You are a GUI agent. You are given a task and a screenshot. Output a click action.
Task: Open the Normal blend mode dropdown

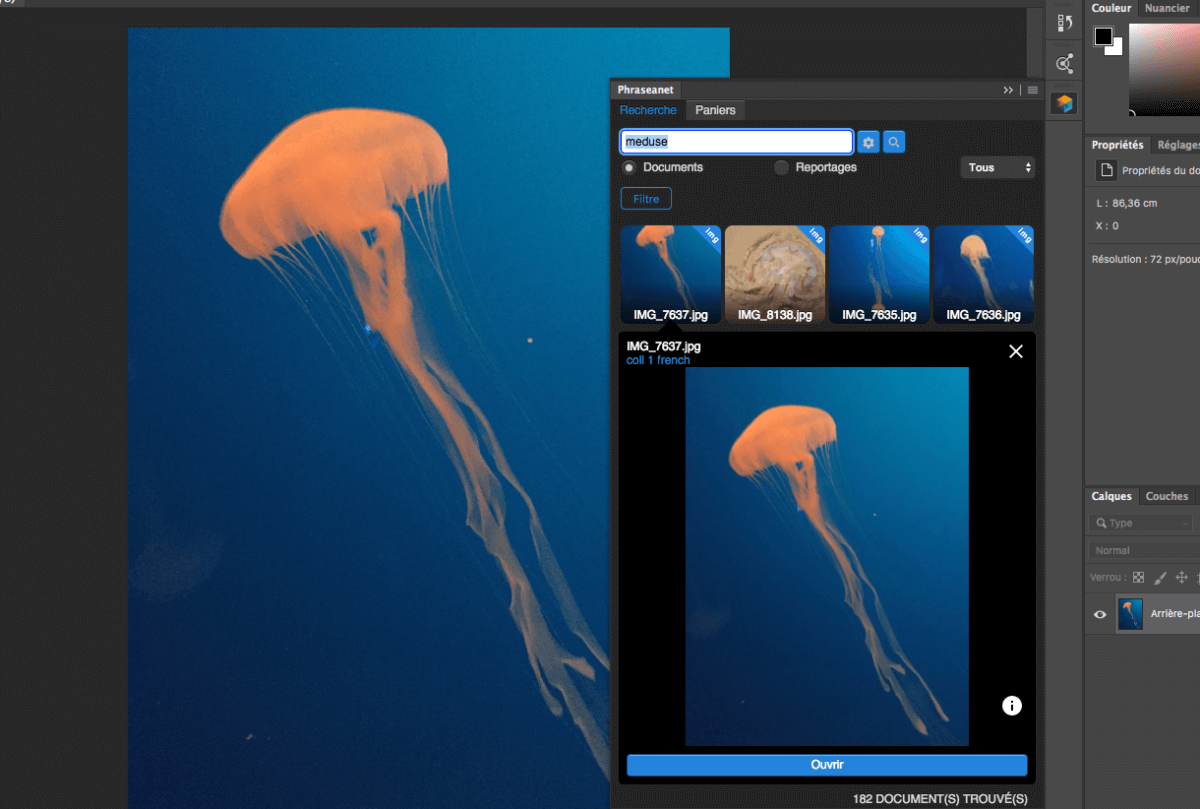[x=1140, y=549]
